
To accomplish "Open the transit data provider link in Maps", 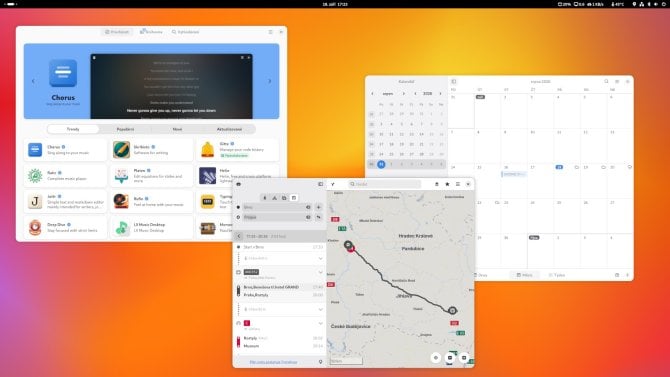I will pyautogui.click(x=273, y=362).
